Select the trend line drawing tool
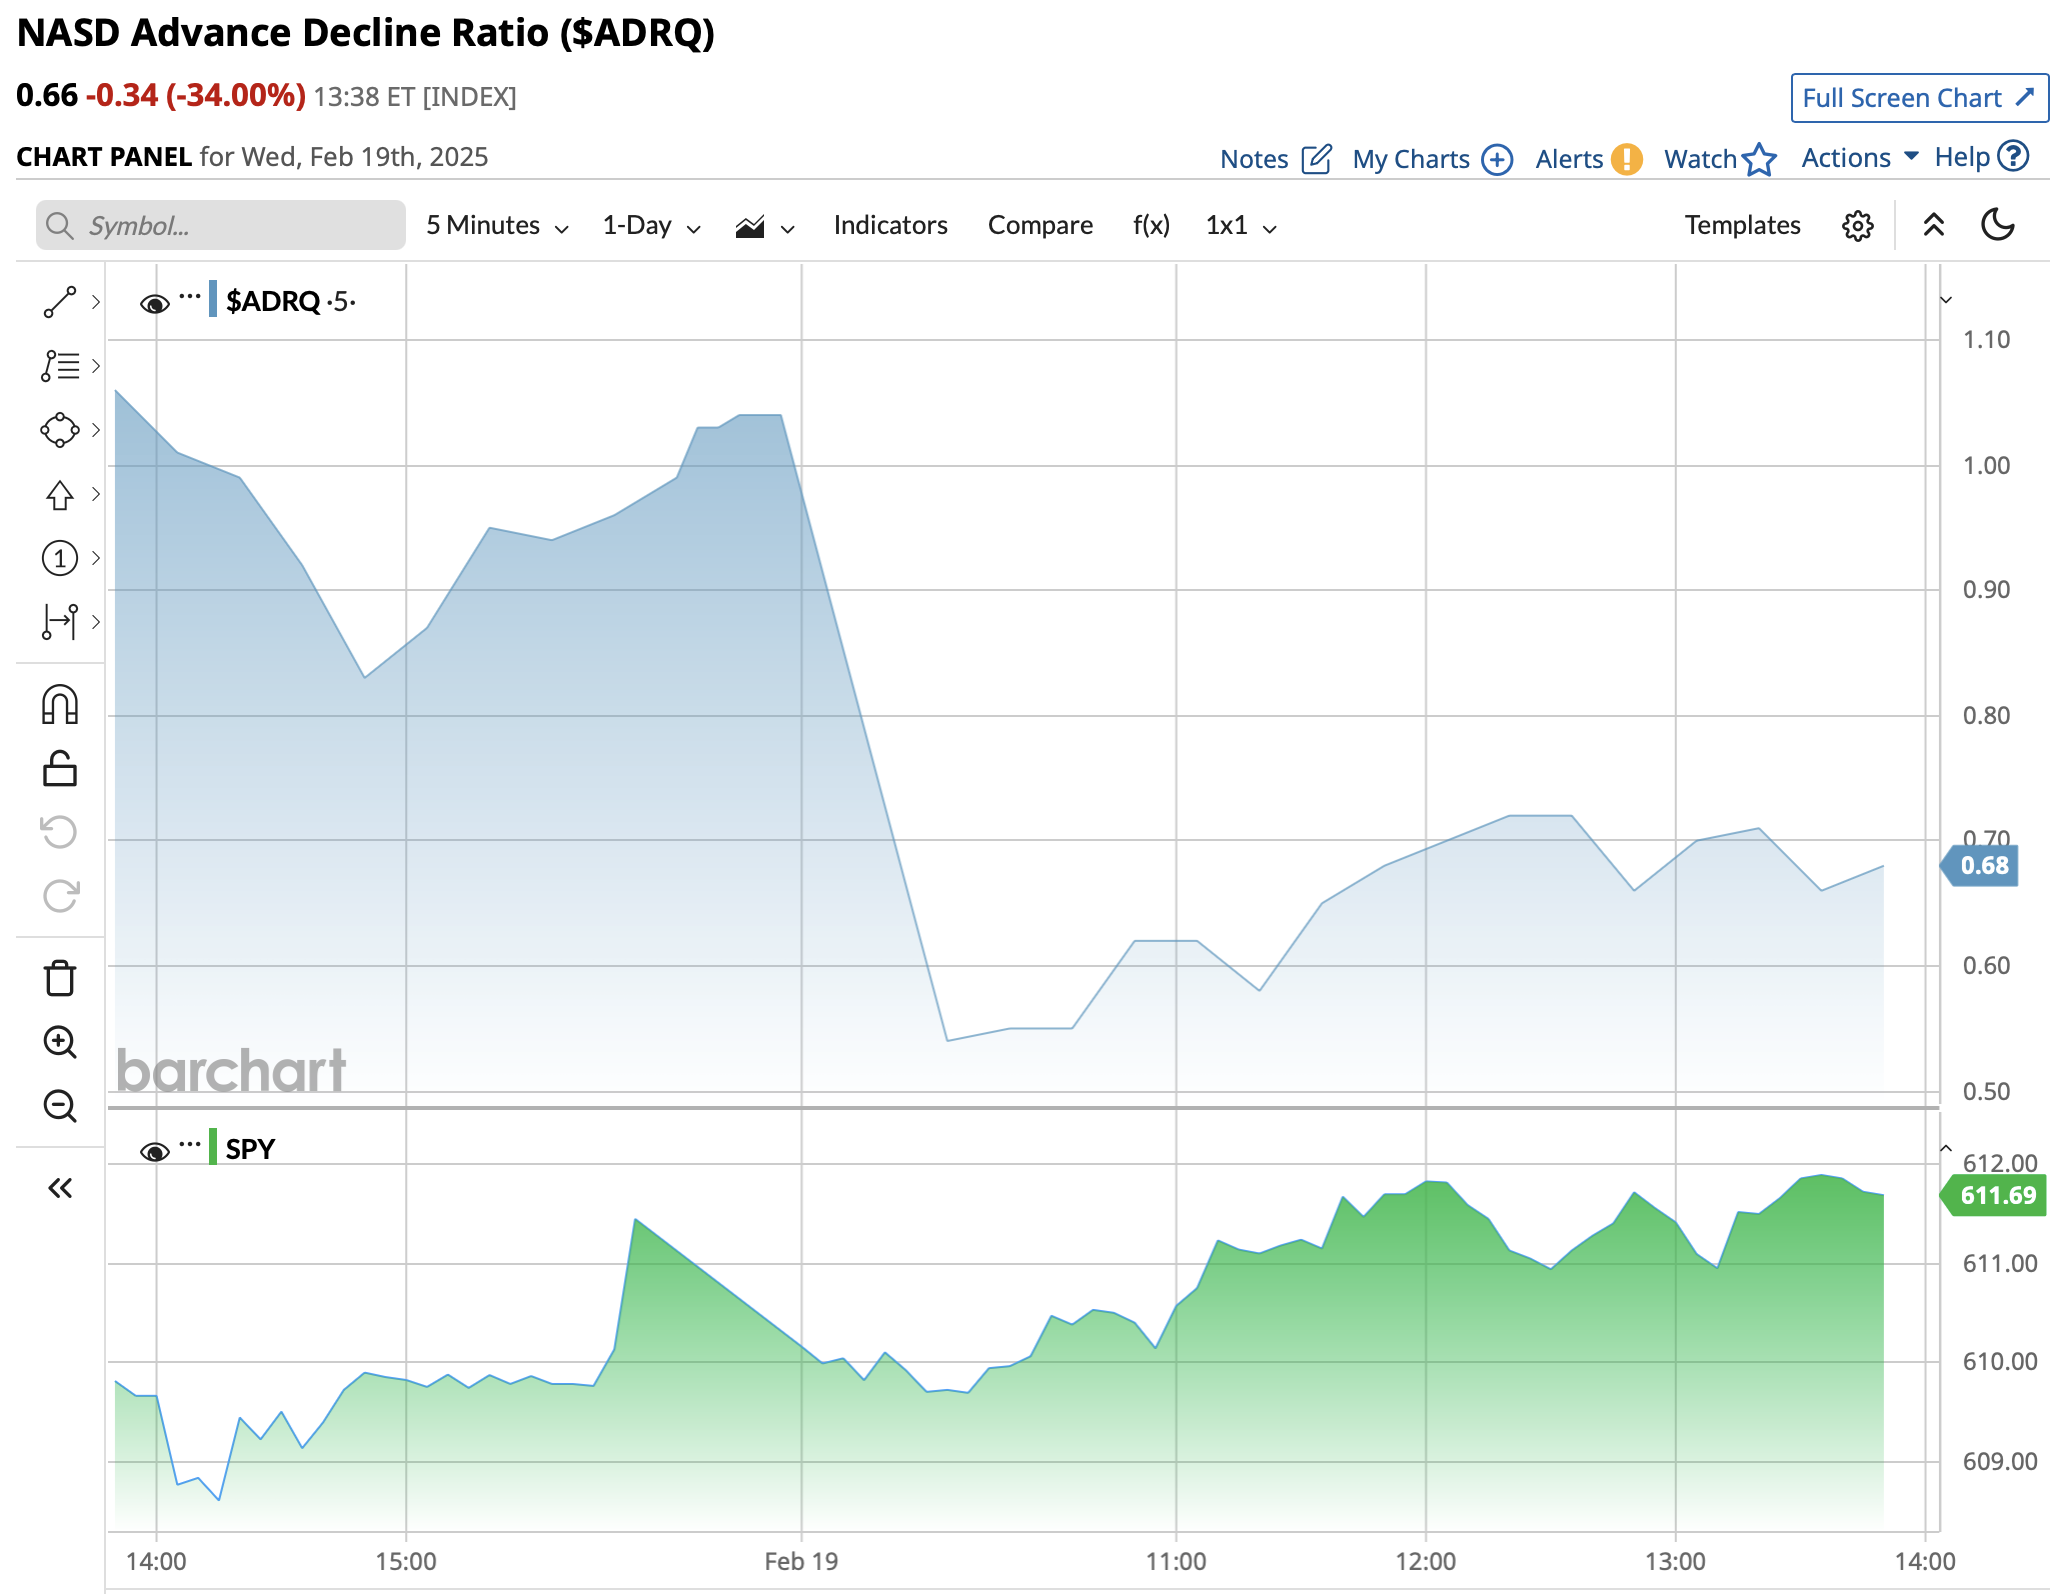 [60, 302]
